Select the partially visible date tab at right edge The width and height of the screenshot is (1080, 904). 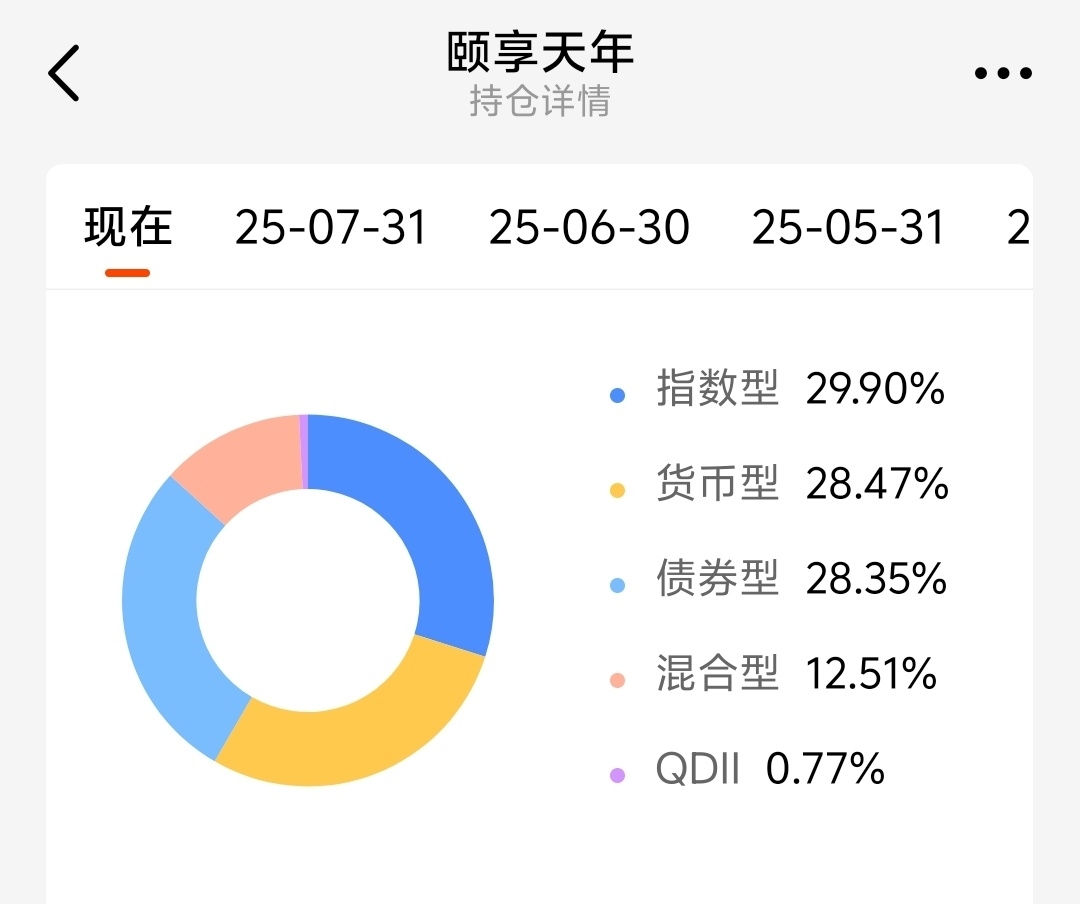1019,227
